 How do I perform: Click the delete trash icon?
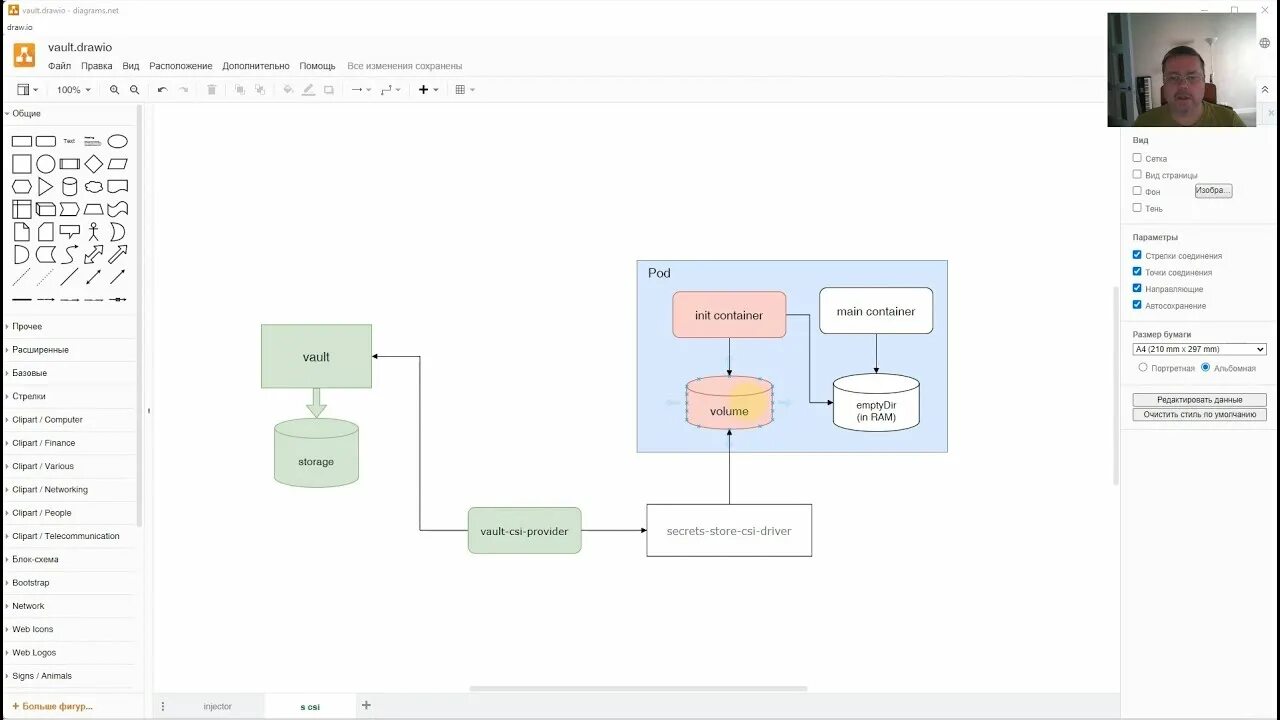(211, 90)
